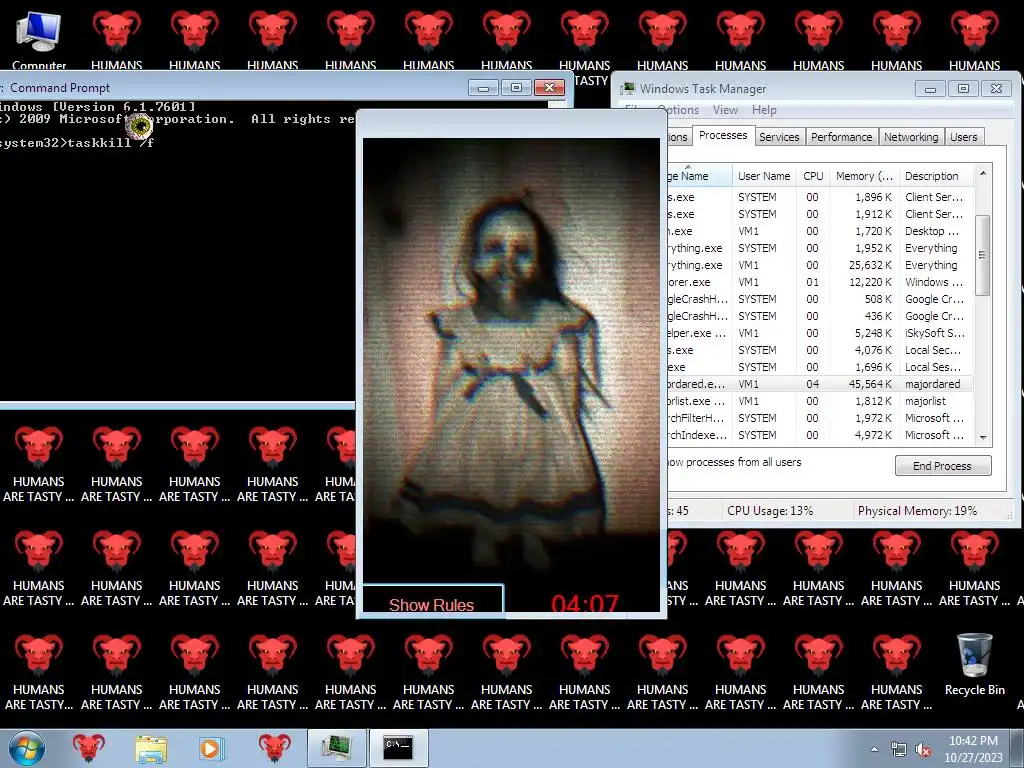Select the Processes tab
This screenshot has height=768, width=1024.
point(723,135)
